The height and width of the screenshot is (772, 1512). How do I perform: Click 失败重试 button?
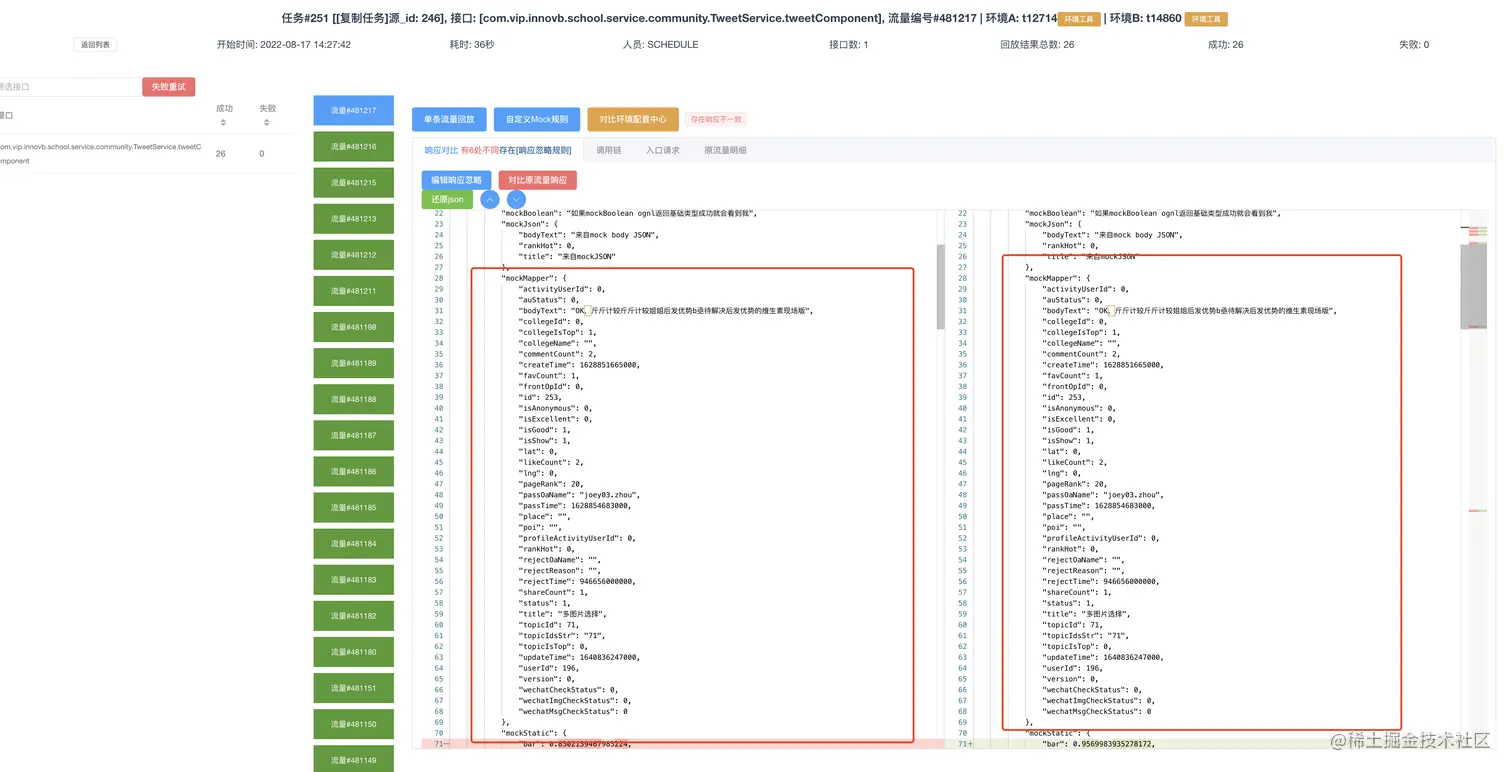tap(169, 87)
